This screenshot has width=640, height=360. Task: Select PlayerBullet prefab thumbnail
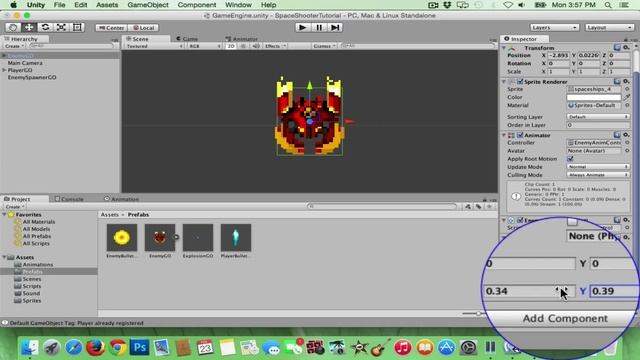[236, 238]
